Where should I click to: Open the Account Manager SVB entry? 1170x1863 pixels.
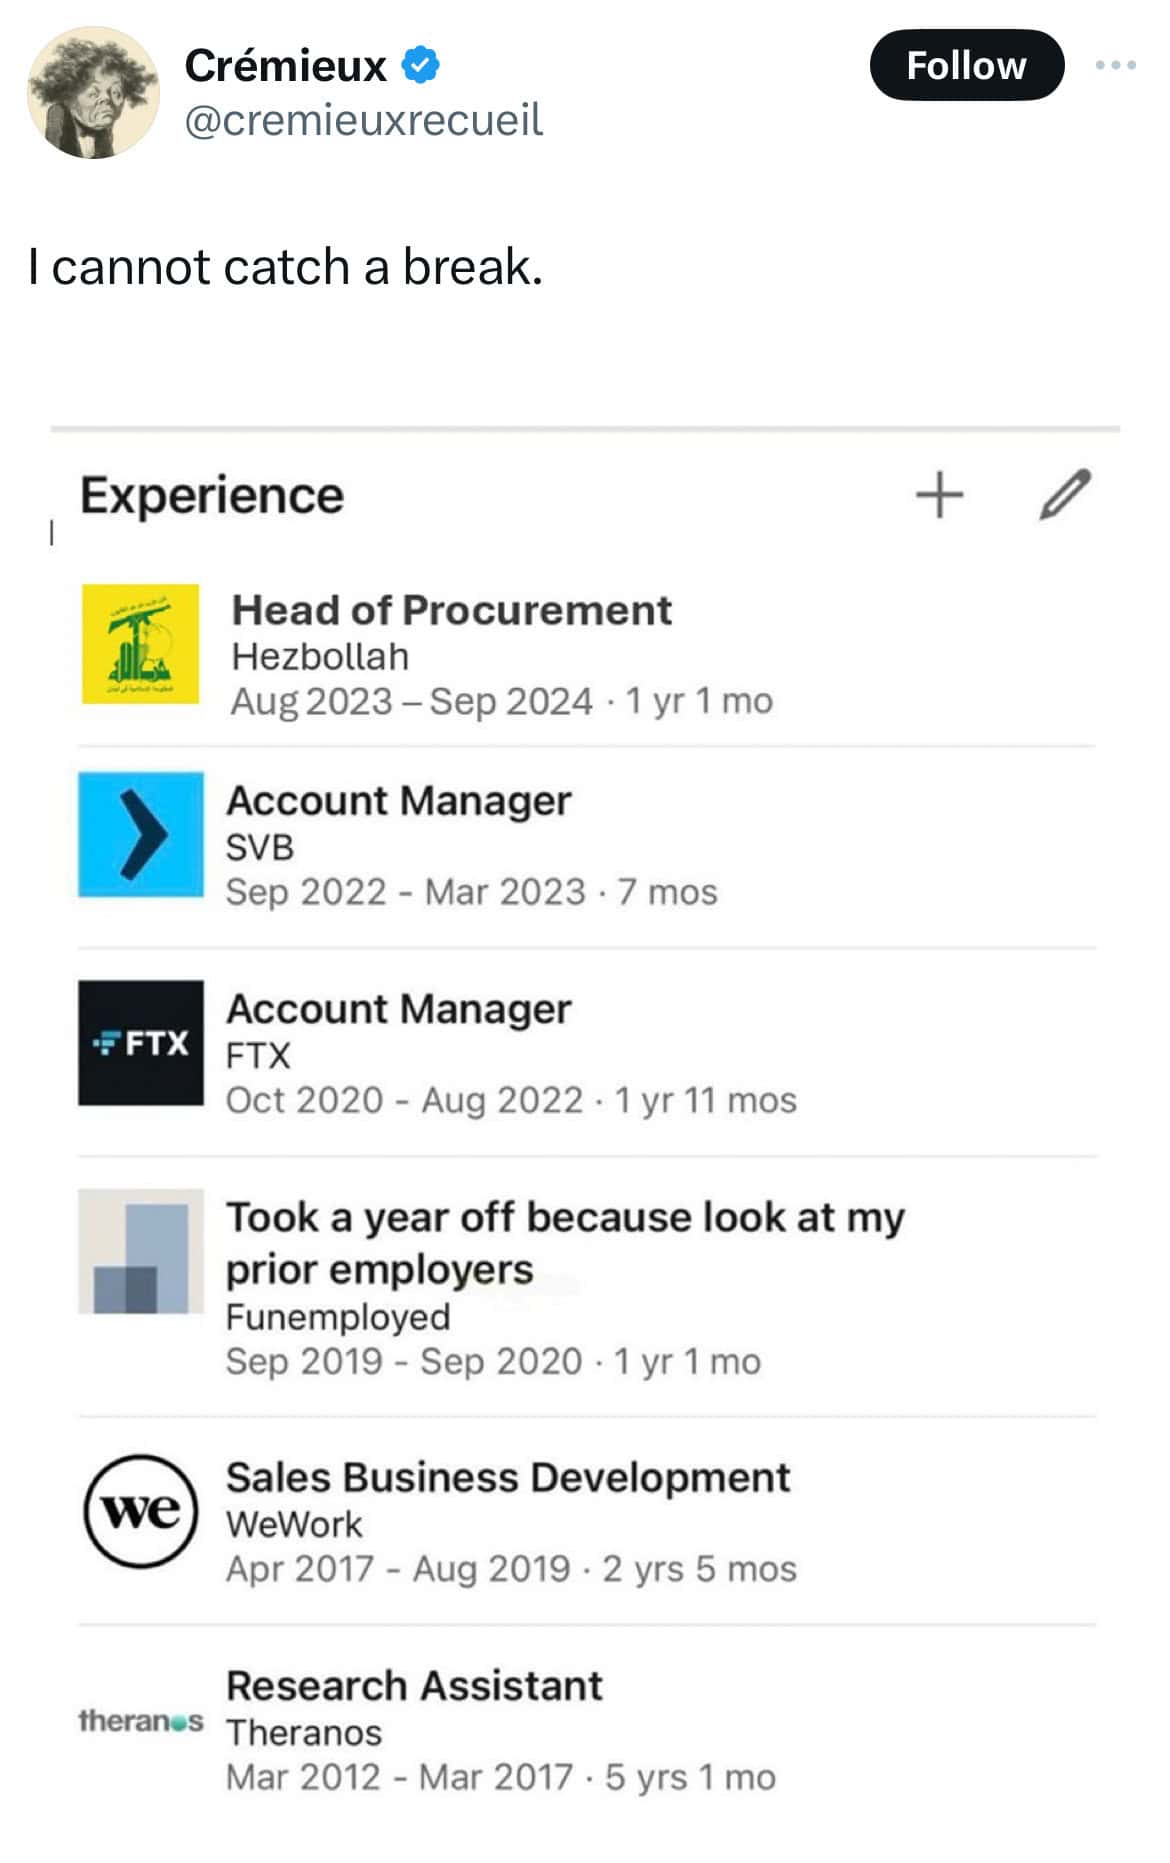click(398, 801)
